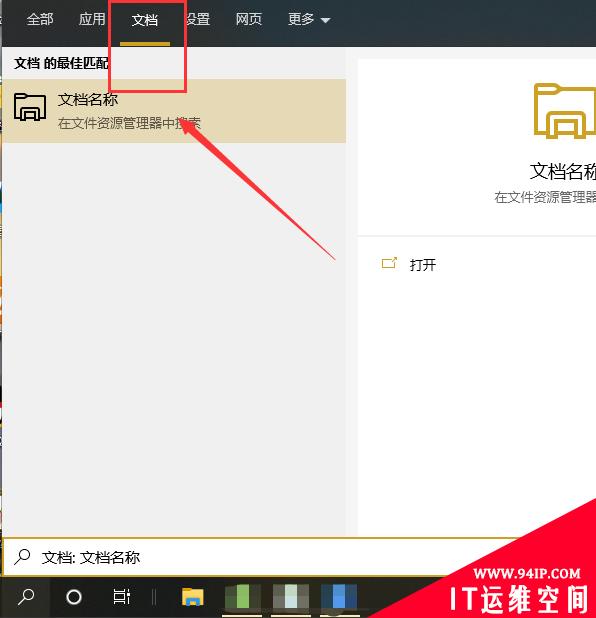
Task: Open Cortana circle on the taskbar
Action: pyautogui.click(x=74, y=597)
